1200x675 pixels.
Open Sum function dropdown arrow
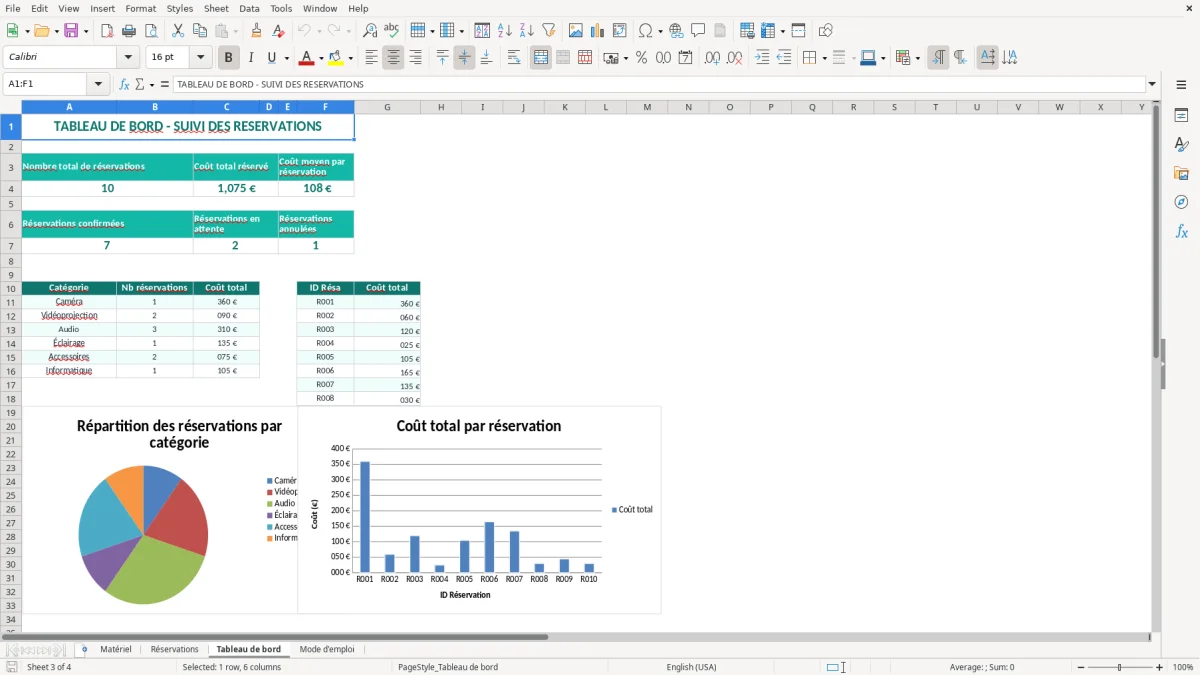152,85
